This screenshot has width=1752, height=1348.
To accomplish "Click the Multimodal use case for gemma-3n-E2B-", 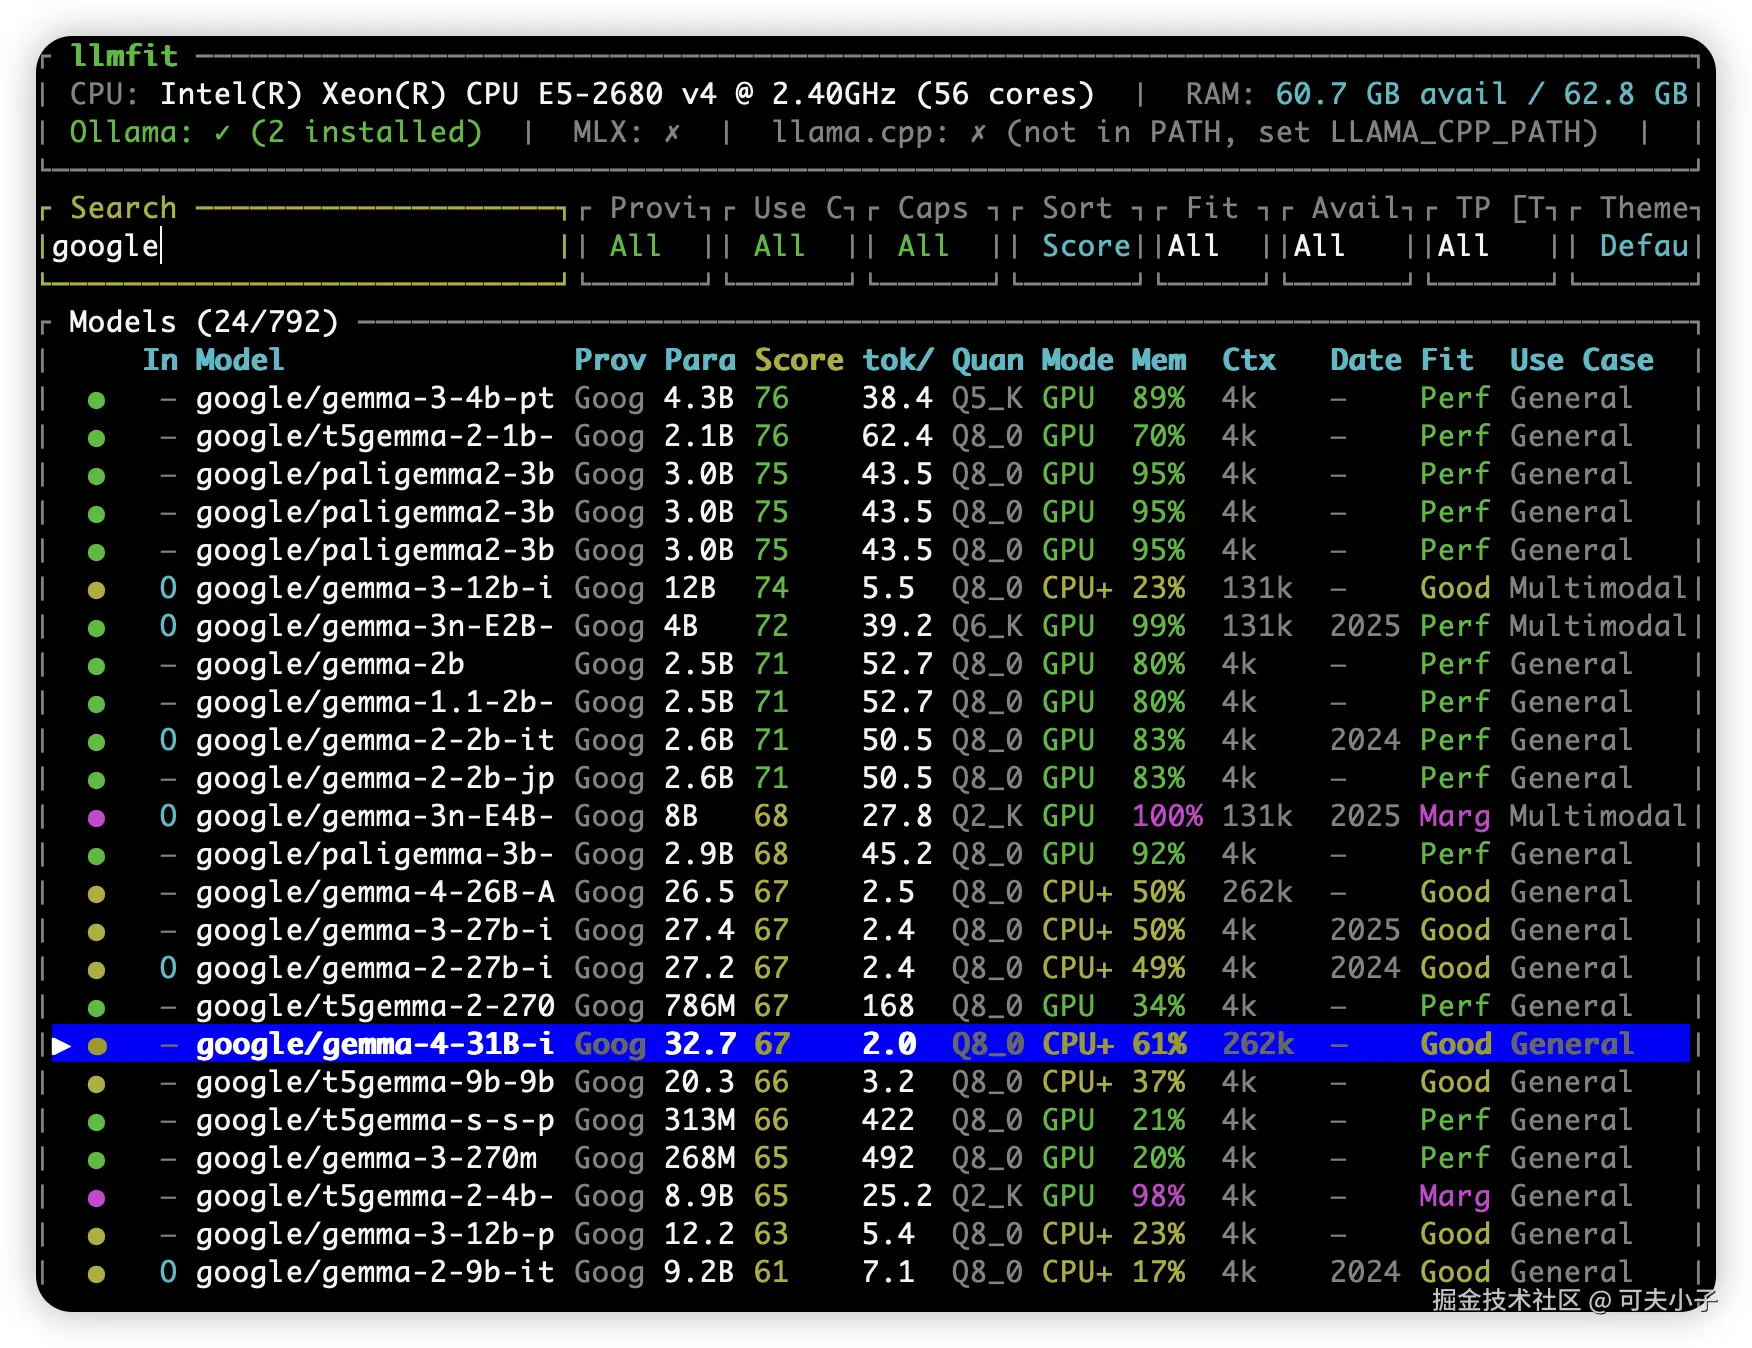I will pyautogui.click(x=1598, y=626).
